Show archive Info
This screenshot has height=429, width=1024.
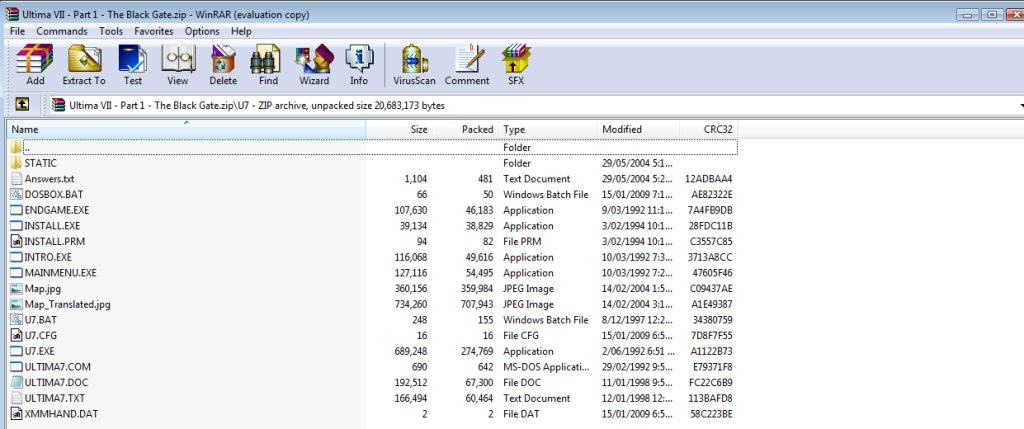coord(359,65)
